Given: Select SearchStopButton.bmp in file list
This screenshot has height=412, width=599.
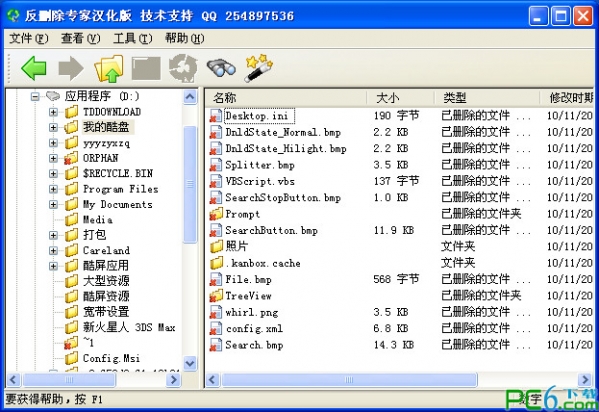Looking at the screenshot, I should (283, 198).
